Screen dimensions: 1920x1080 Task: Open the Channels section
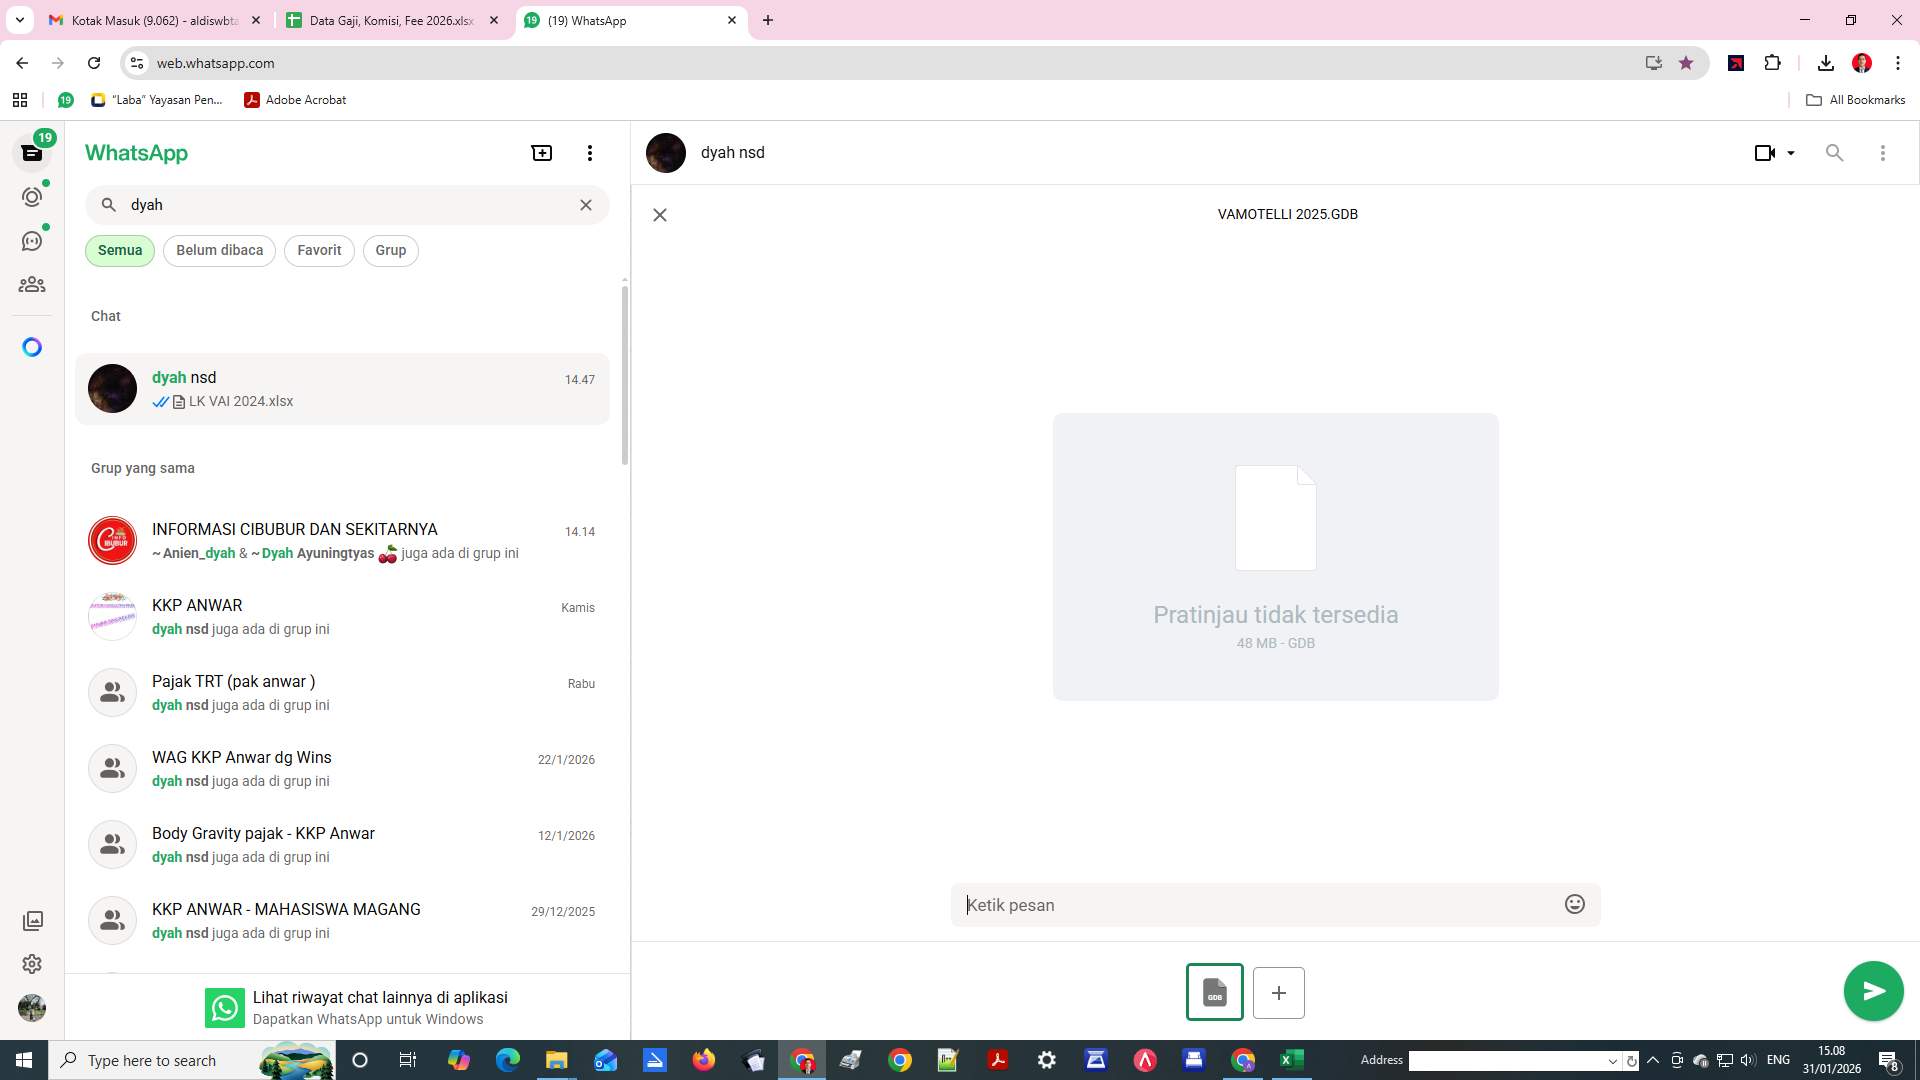(x=32, y=240)
